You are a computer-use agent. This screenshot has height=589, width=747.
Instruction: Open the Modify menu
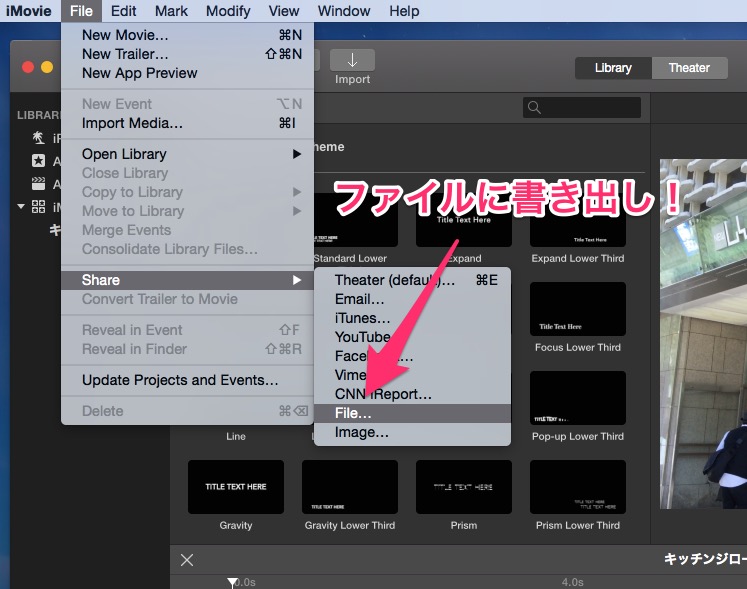coord(228,10)
